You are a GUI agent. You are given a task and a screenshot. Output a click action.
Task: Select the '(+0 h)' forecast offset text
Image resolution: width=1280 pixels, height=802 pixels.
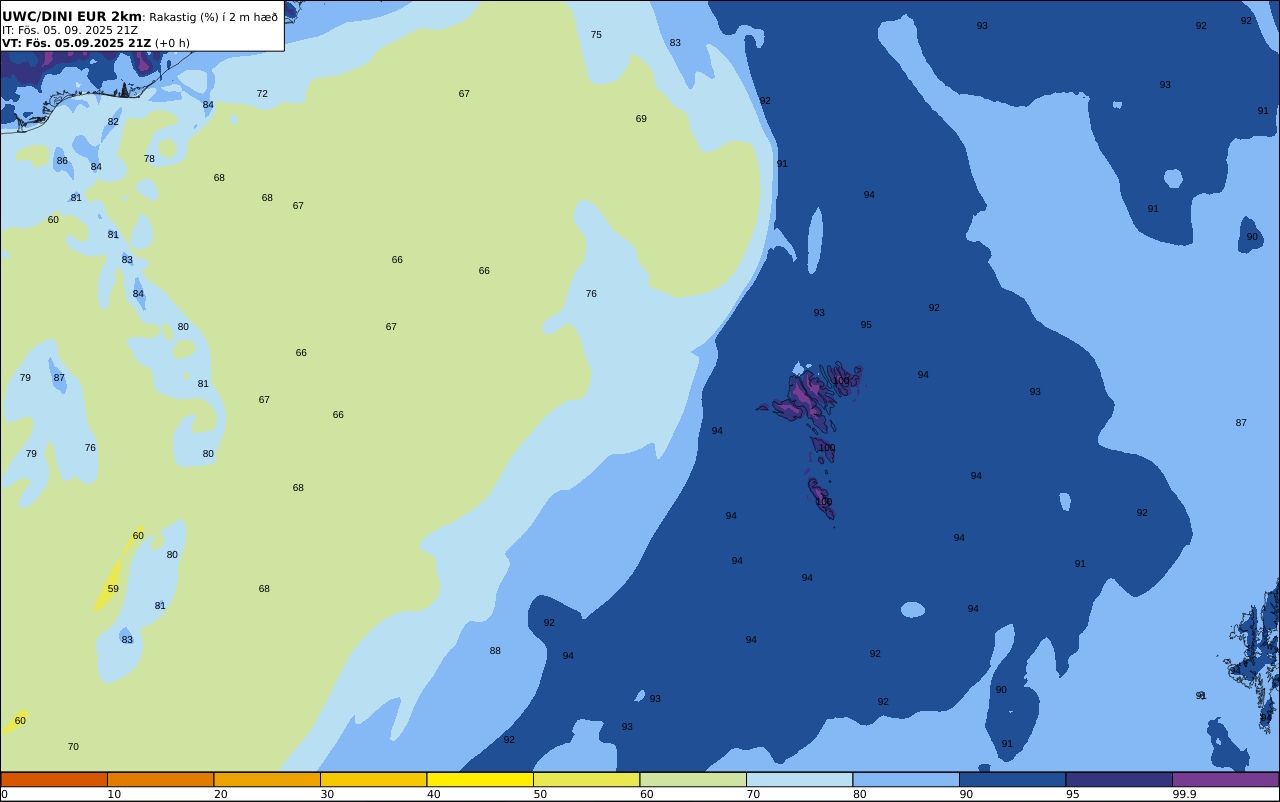pos(172,43)
